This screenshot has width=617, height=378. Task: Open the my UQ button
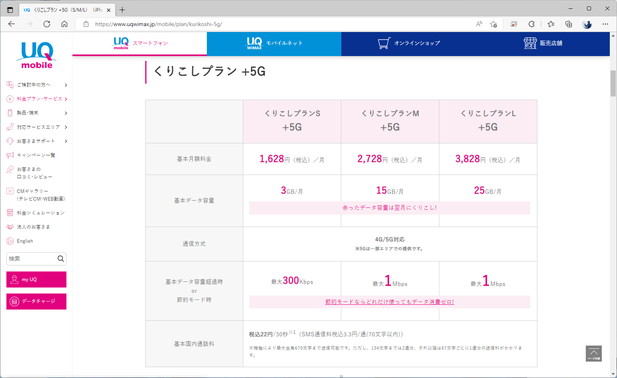36,279
